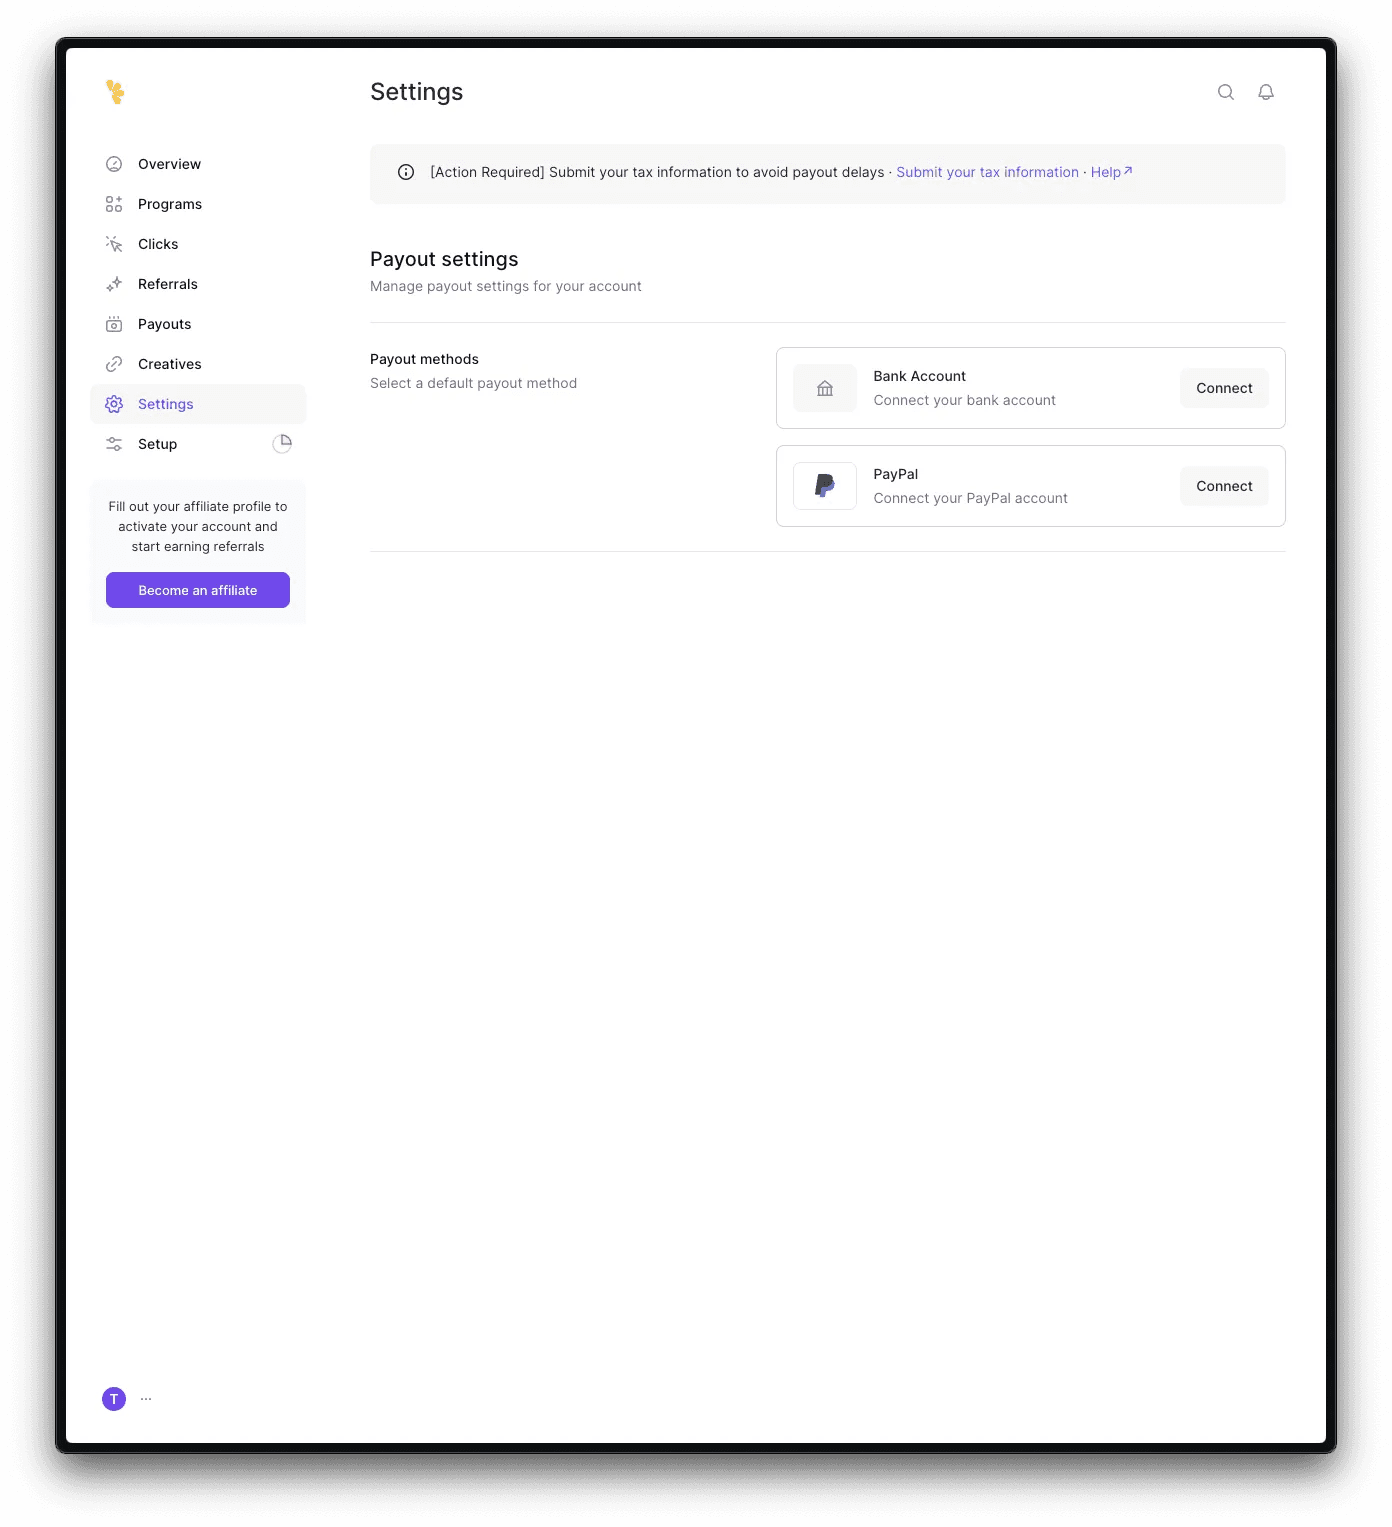The height and width of the screenshot is (1527, 1392).
Task: Open the Creatives section
Action: 198,364
